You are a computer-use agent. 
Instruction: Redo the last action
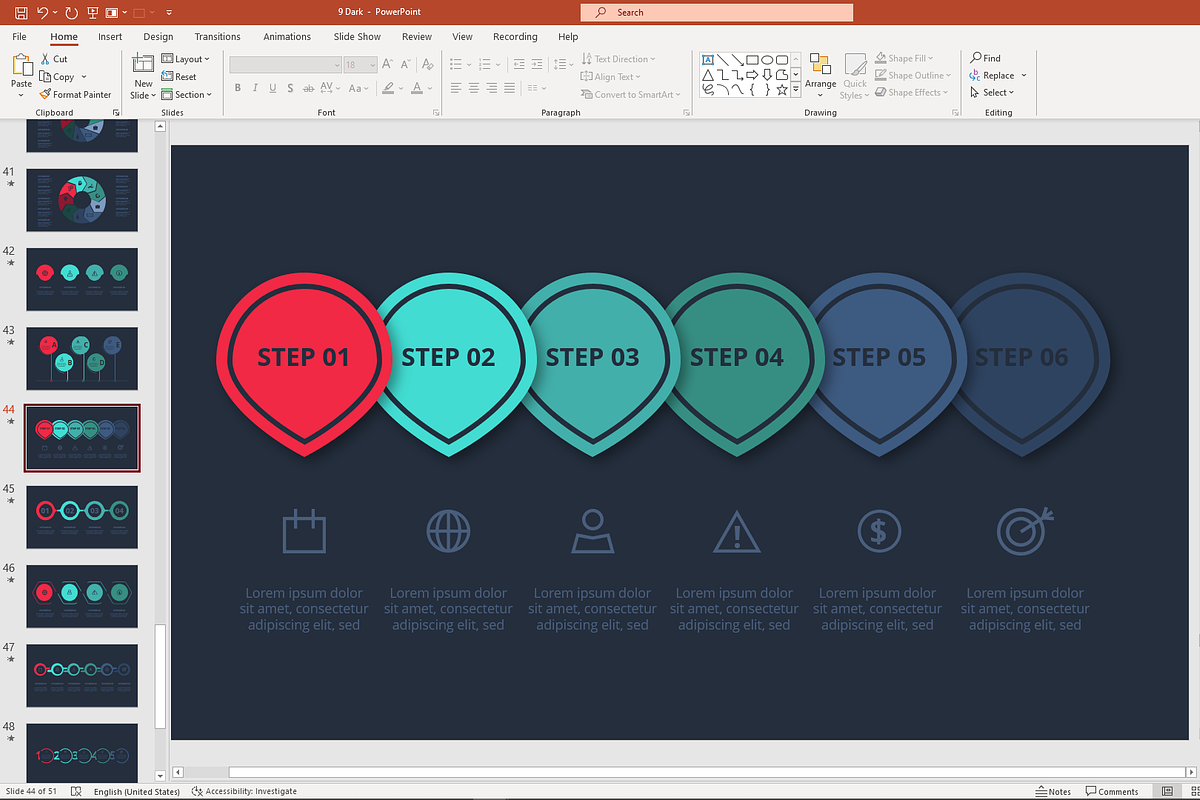coord(71,12)
